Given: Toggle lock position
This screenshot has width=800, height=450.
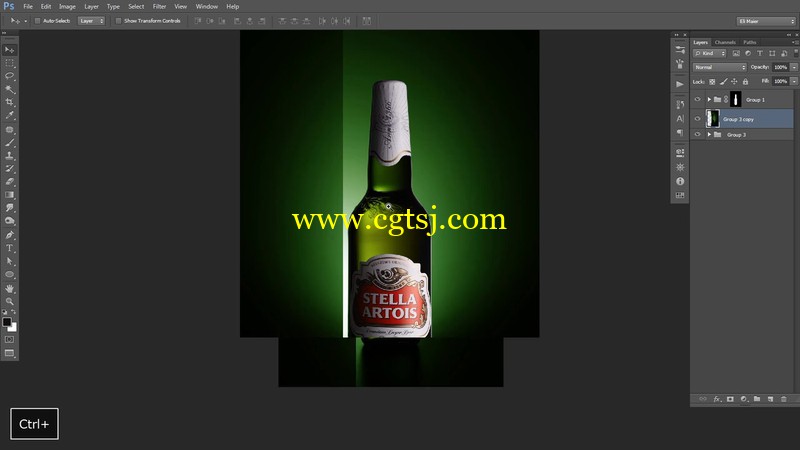Looking at the screenshot, I should pyautogui.click(x=734, y=82).
